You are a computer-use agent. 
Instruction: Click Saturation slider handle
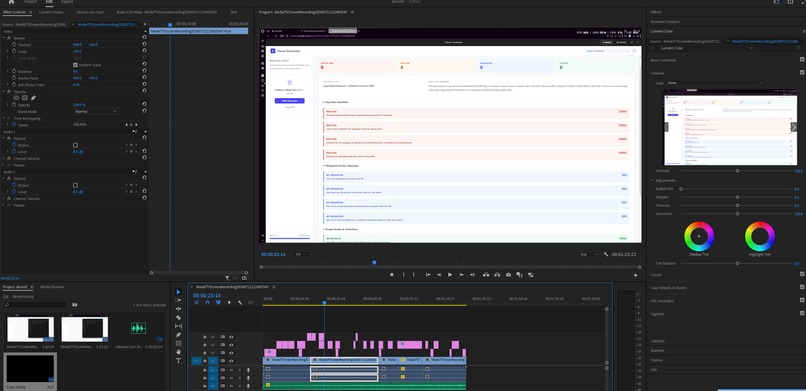tap(737, 213)
